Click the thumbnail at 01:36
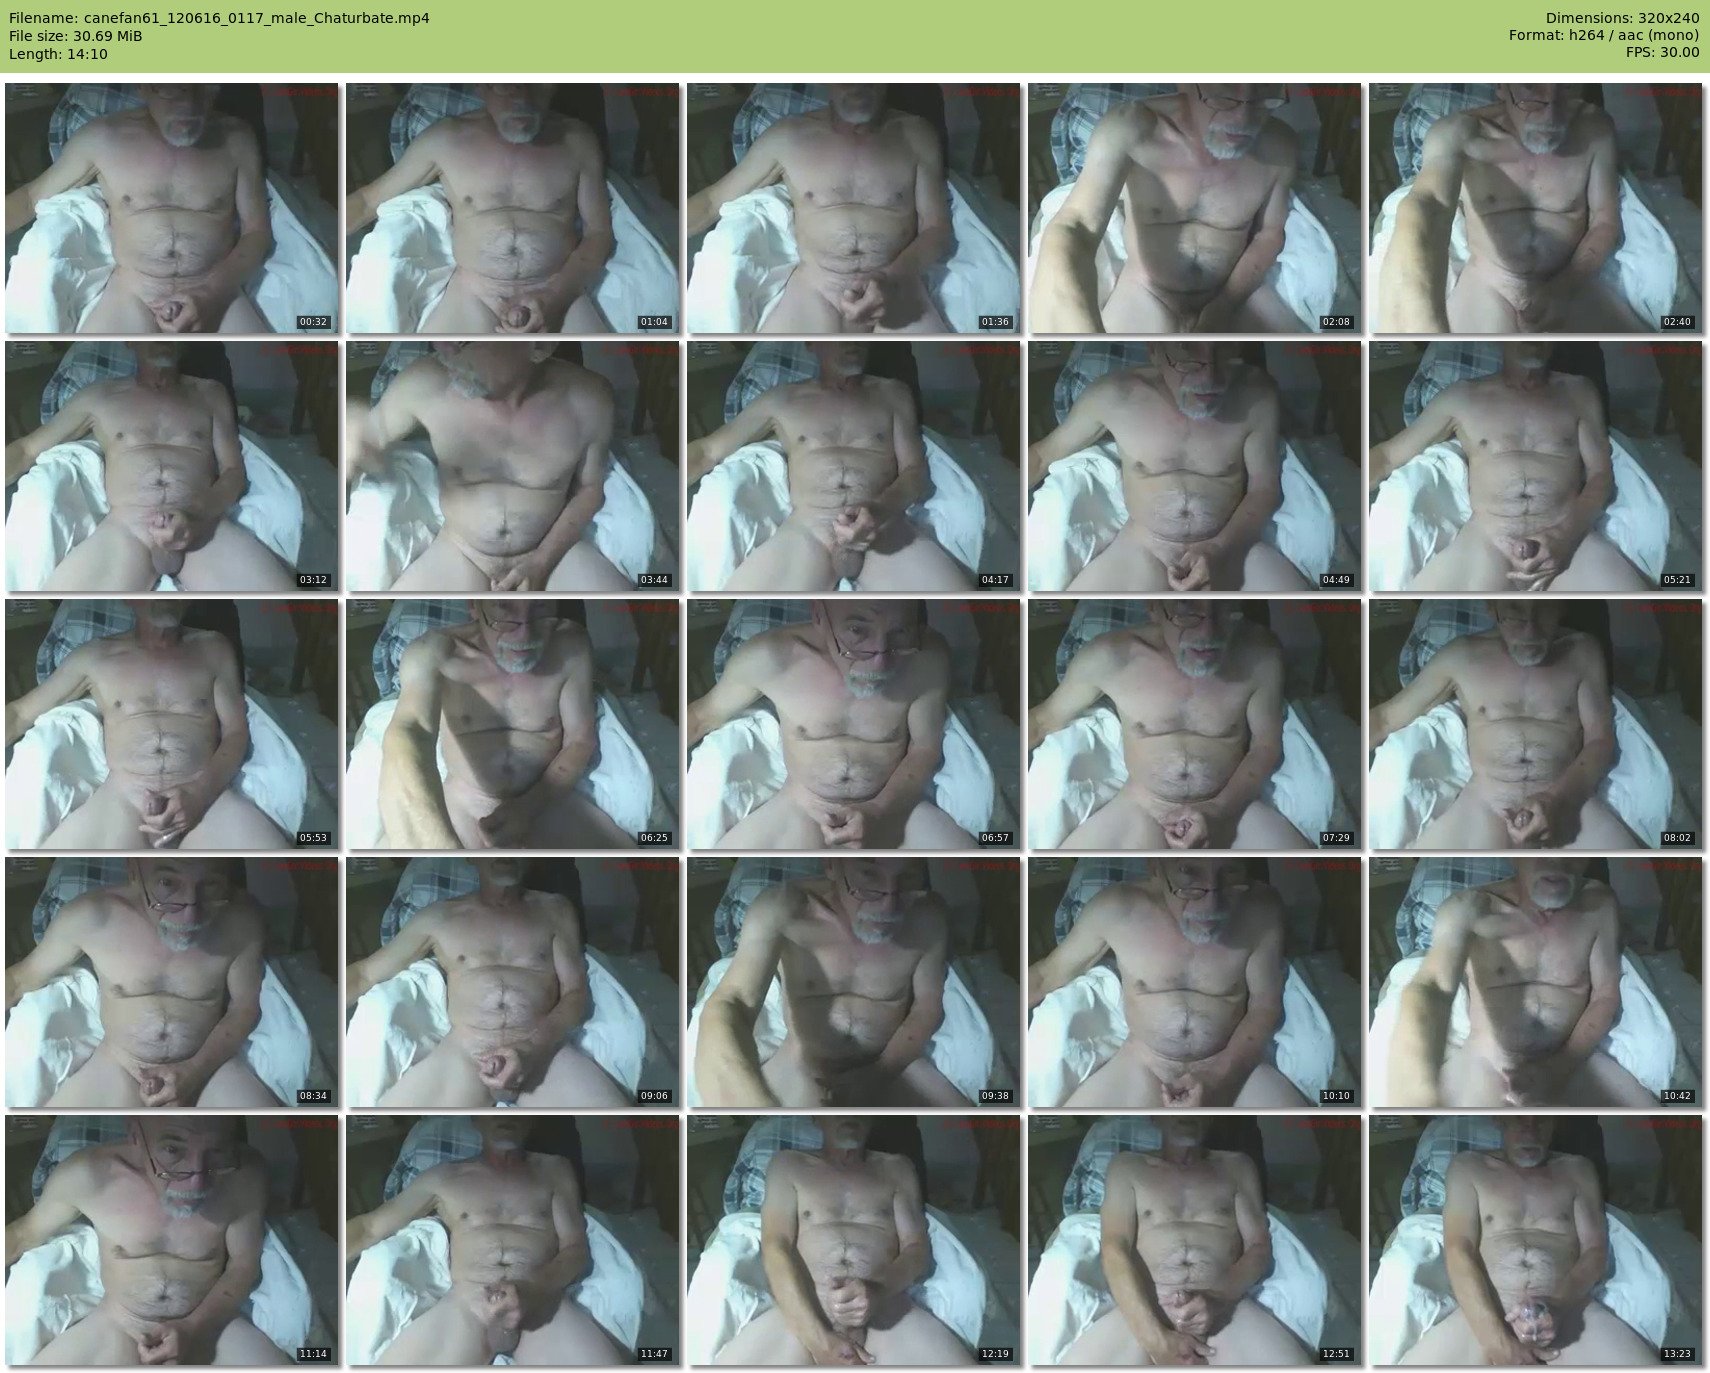 pos(853,208)
